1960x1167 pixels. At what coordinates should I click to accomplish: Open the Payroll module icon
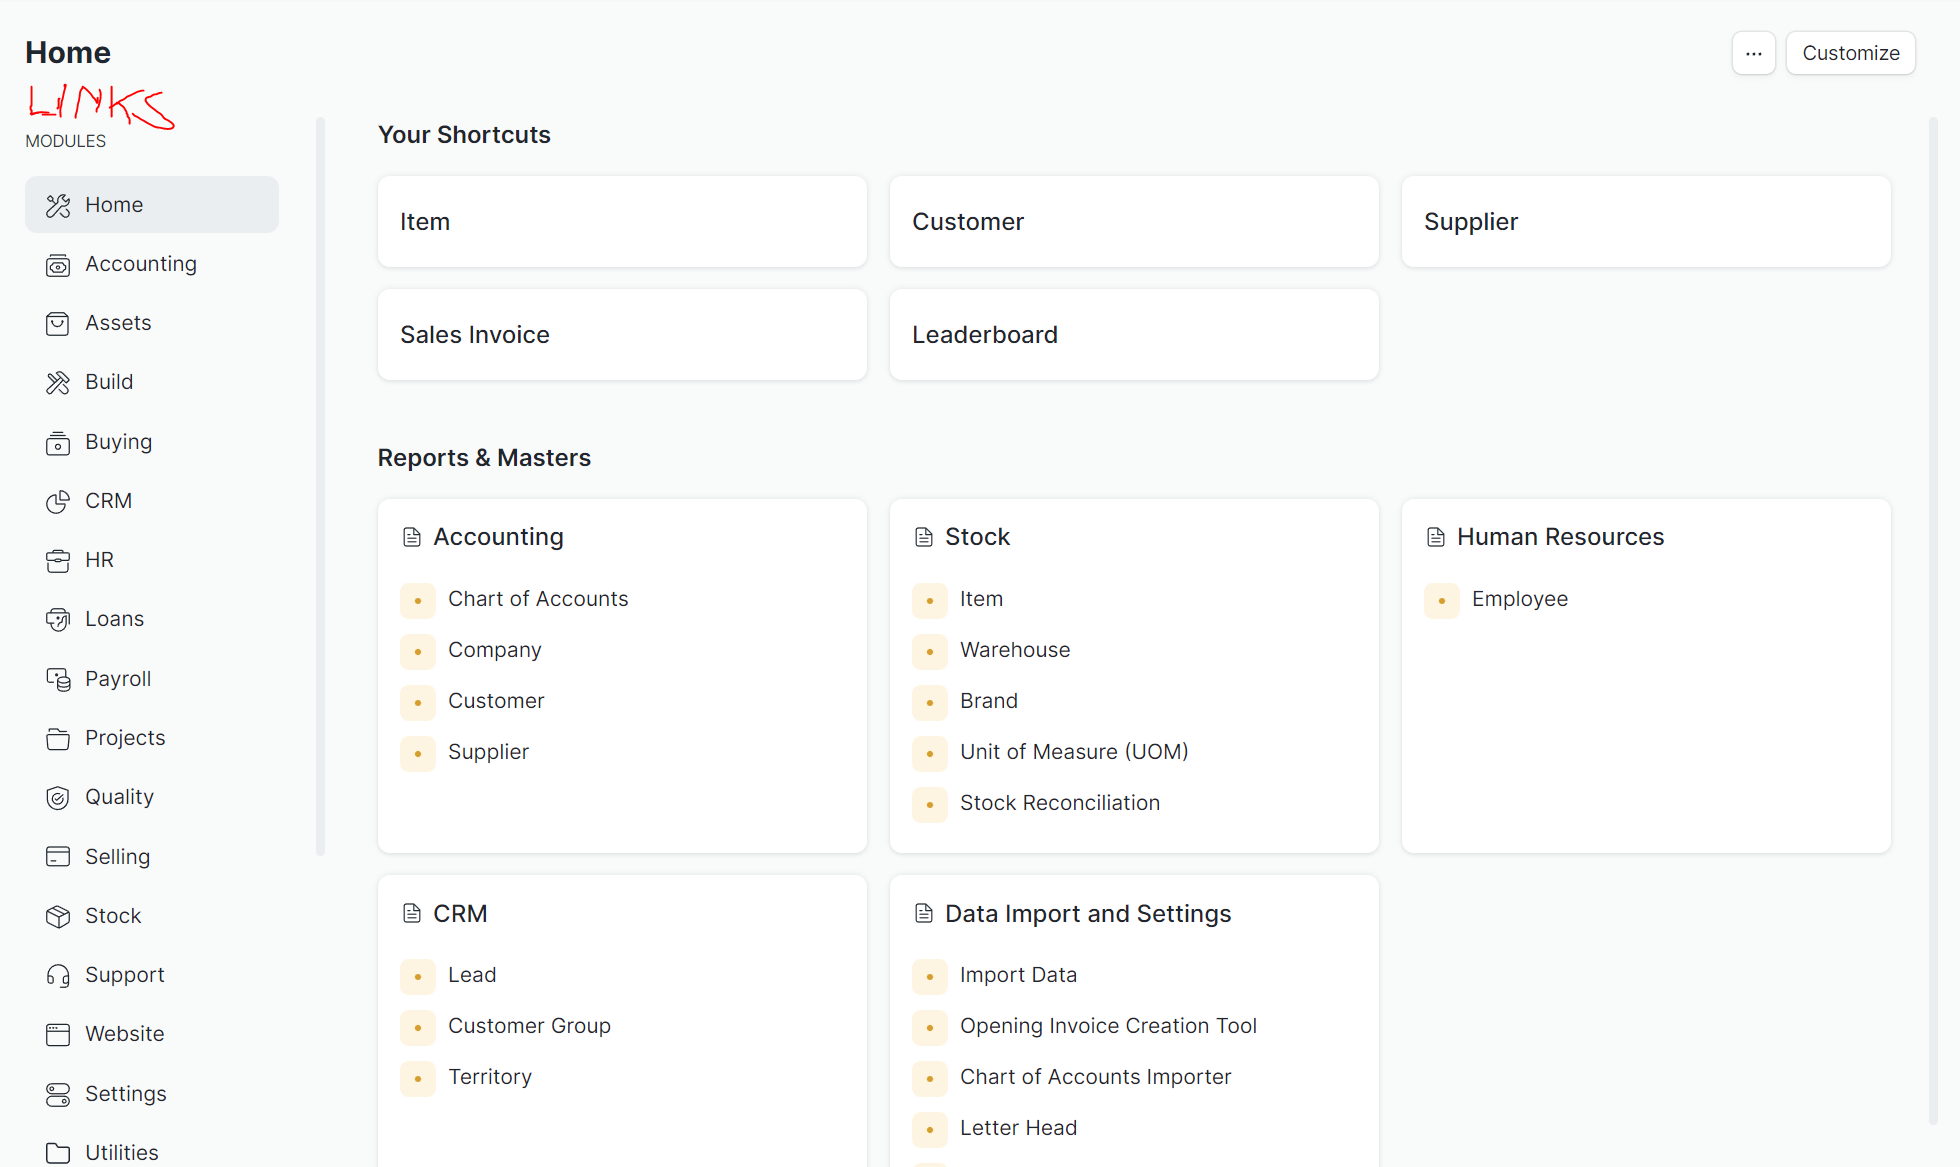(x=58, y=678)
